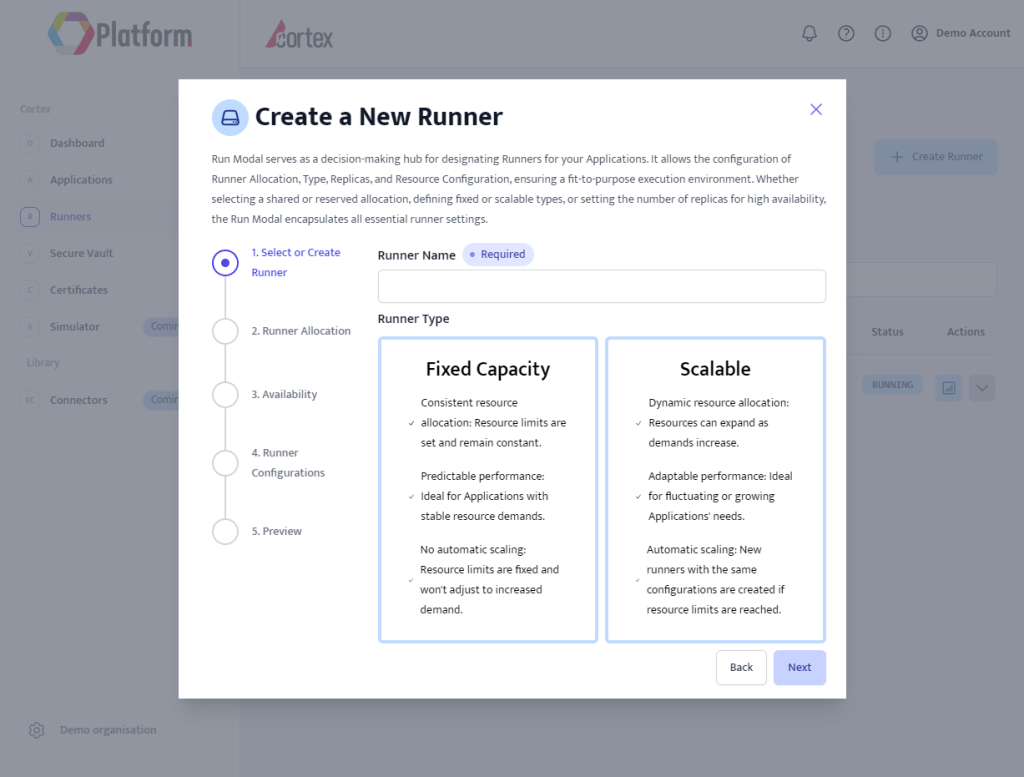Click the runner metrics chart icon
This screenshot has width=1024, height=777.
(x=948, y=388)
